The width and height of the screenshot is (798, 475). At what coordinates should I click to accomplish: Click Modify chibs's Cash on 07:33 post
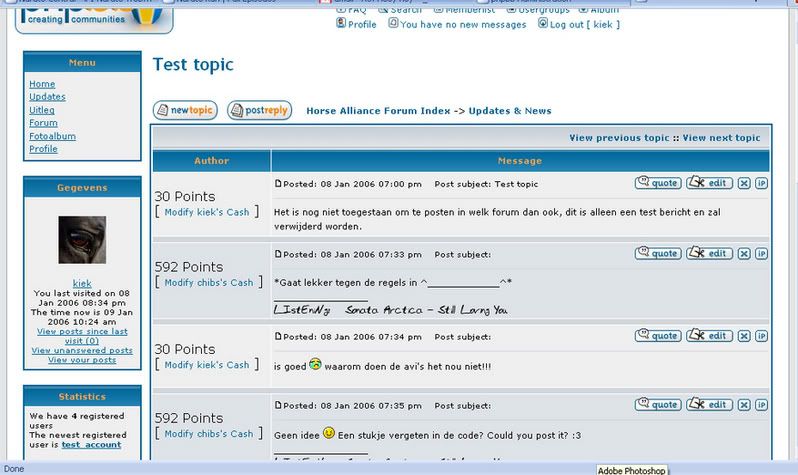point(209,283)
